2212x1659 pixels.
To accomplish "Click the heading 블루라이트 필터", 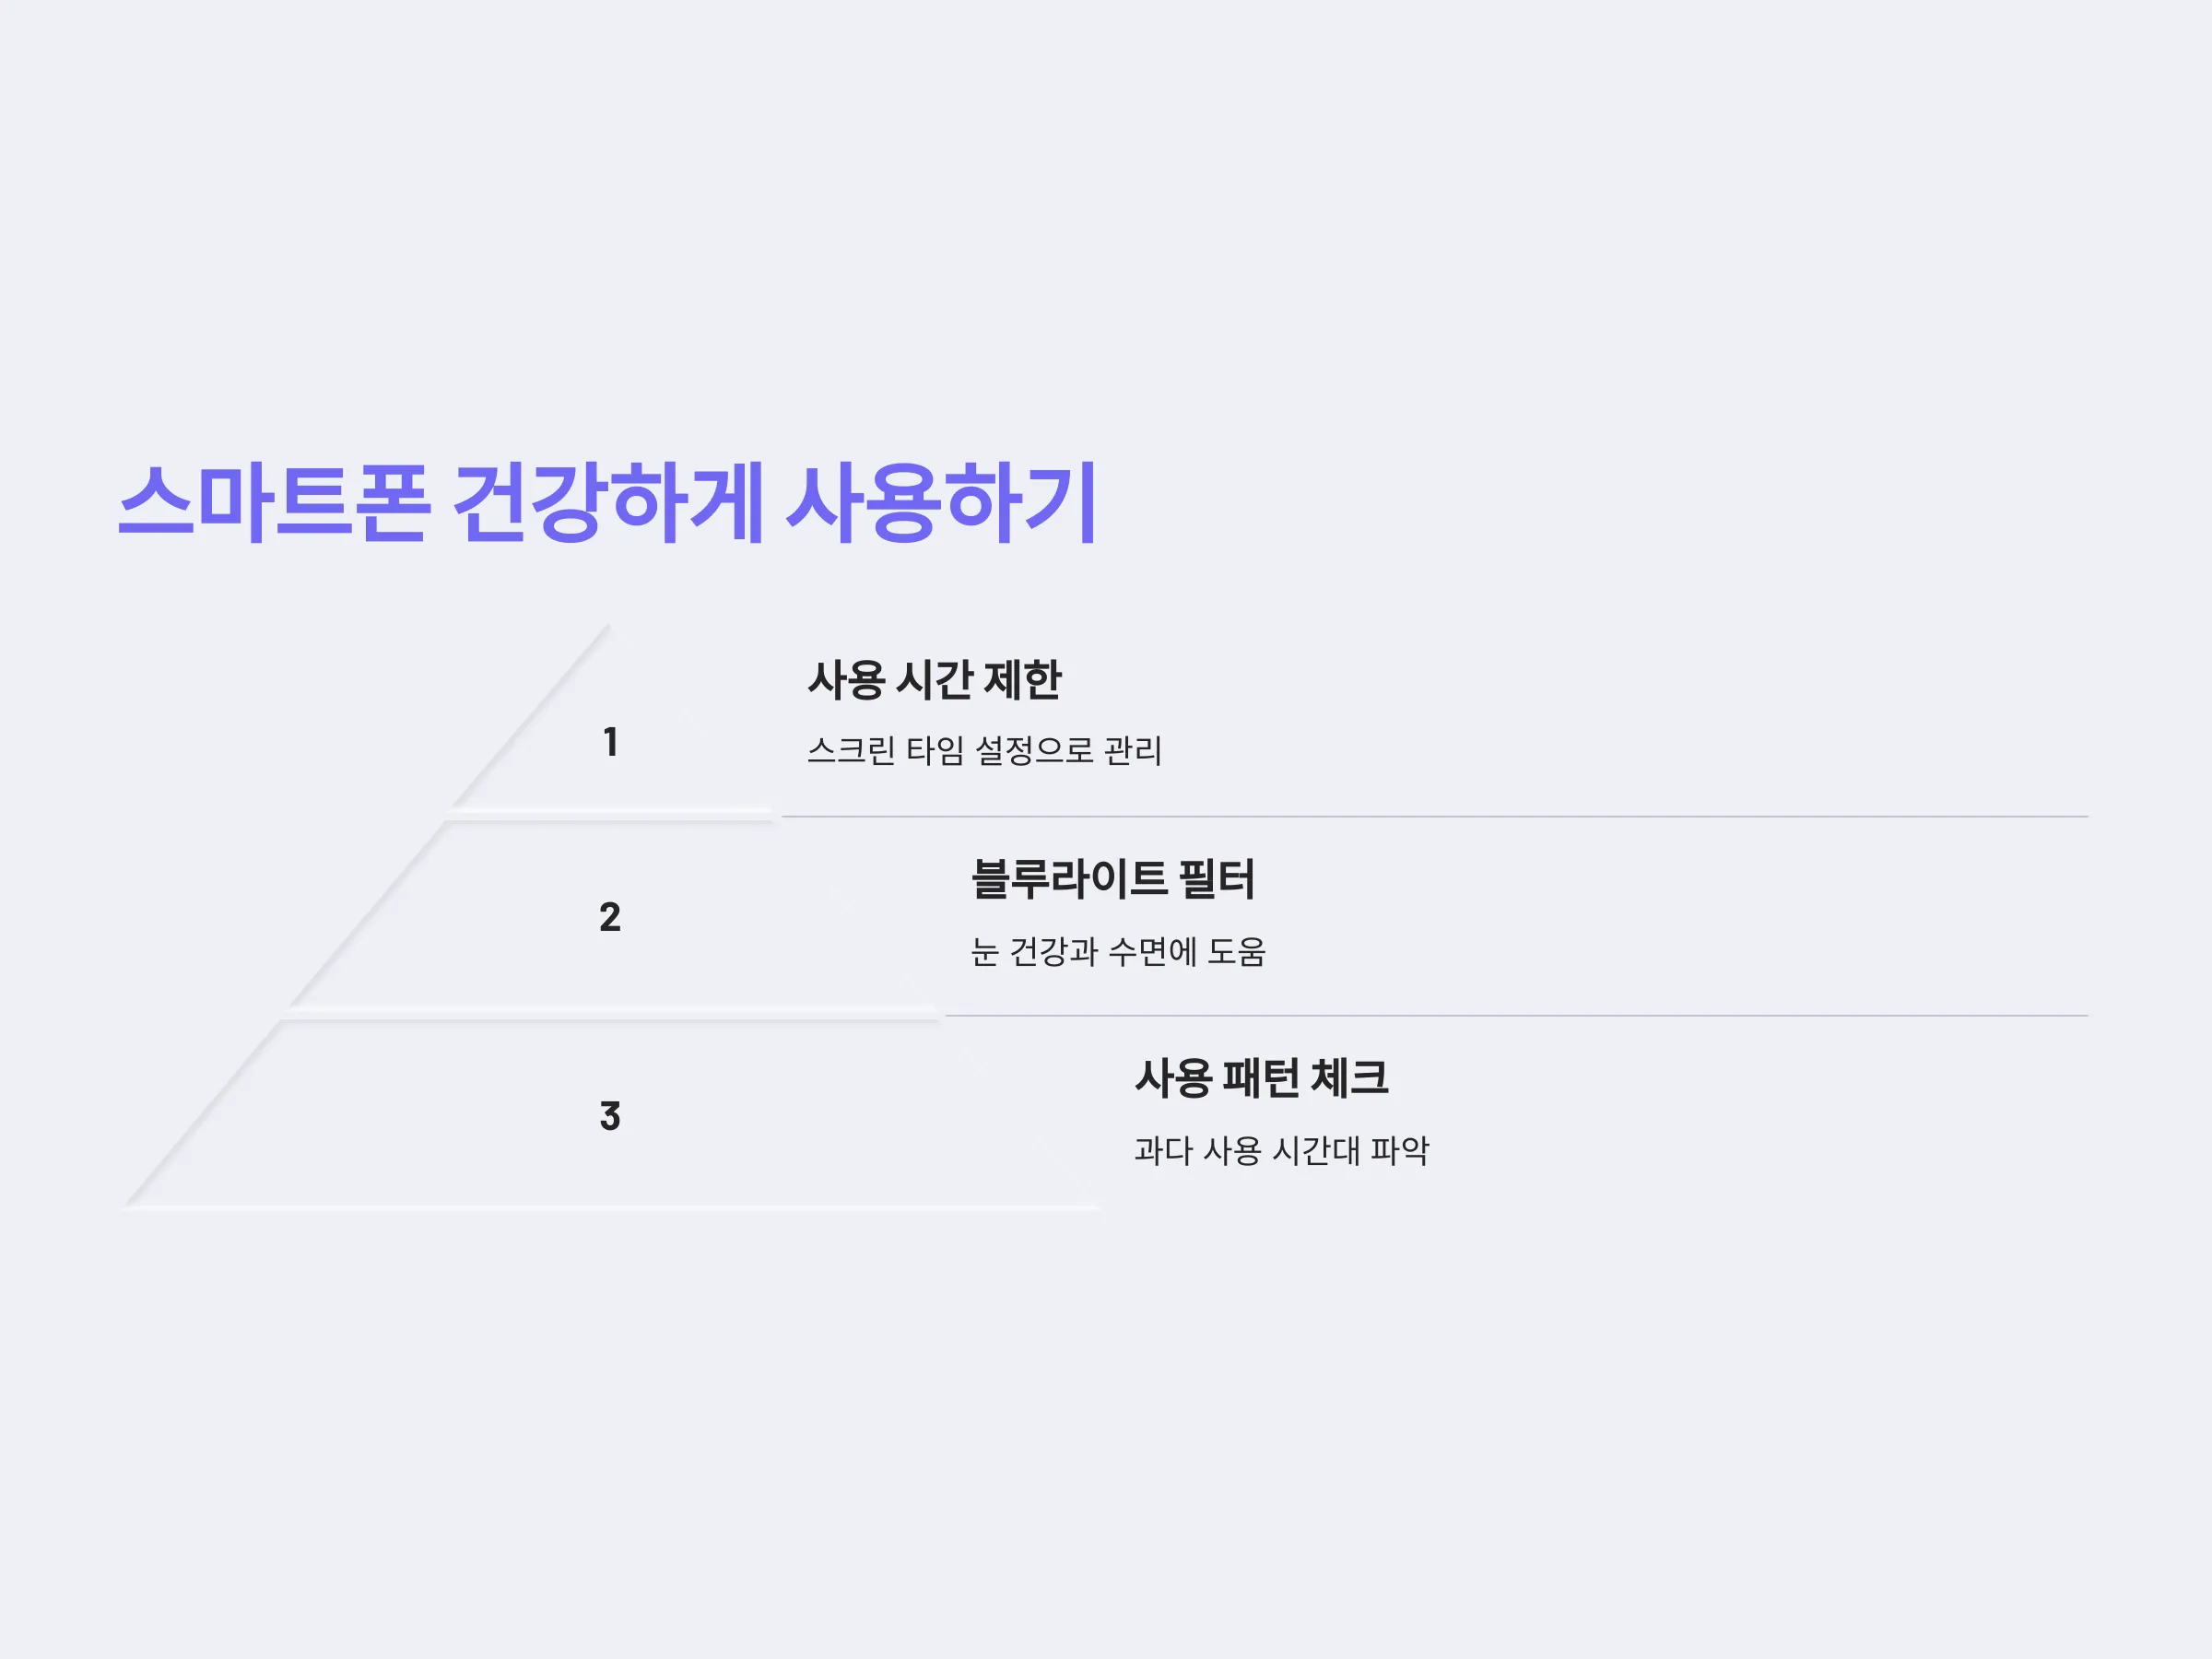I will click(1112, 879).
